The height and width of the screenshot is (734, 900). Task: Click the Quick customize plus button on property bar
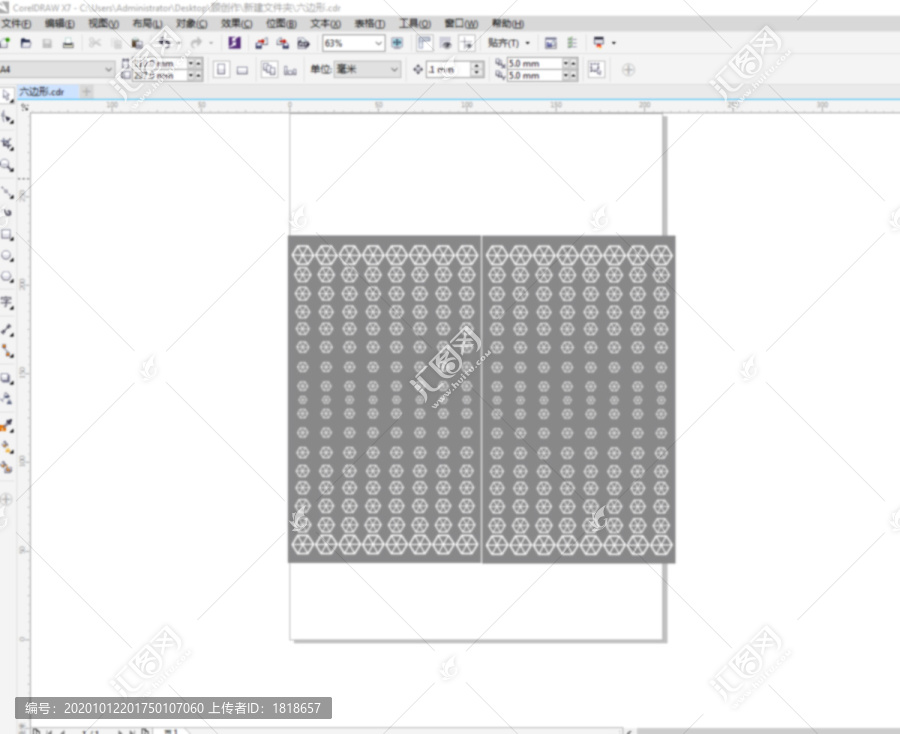coord(629,70)
